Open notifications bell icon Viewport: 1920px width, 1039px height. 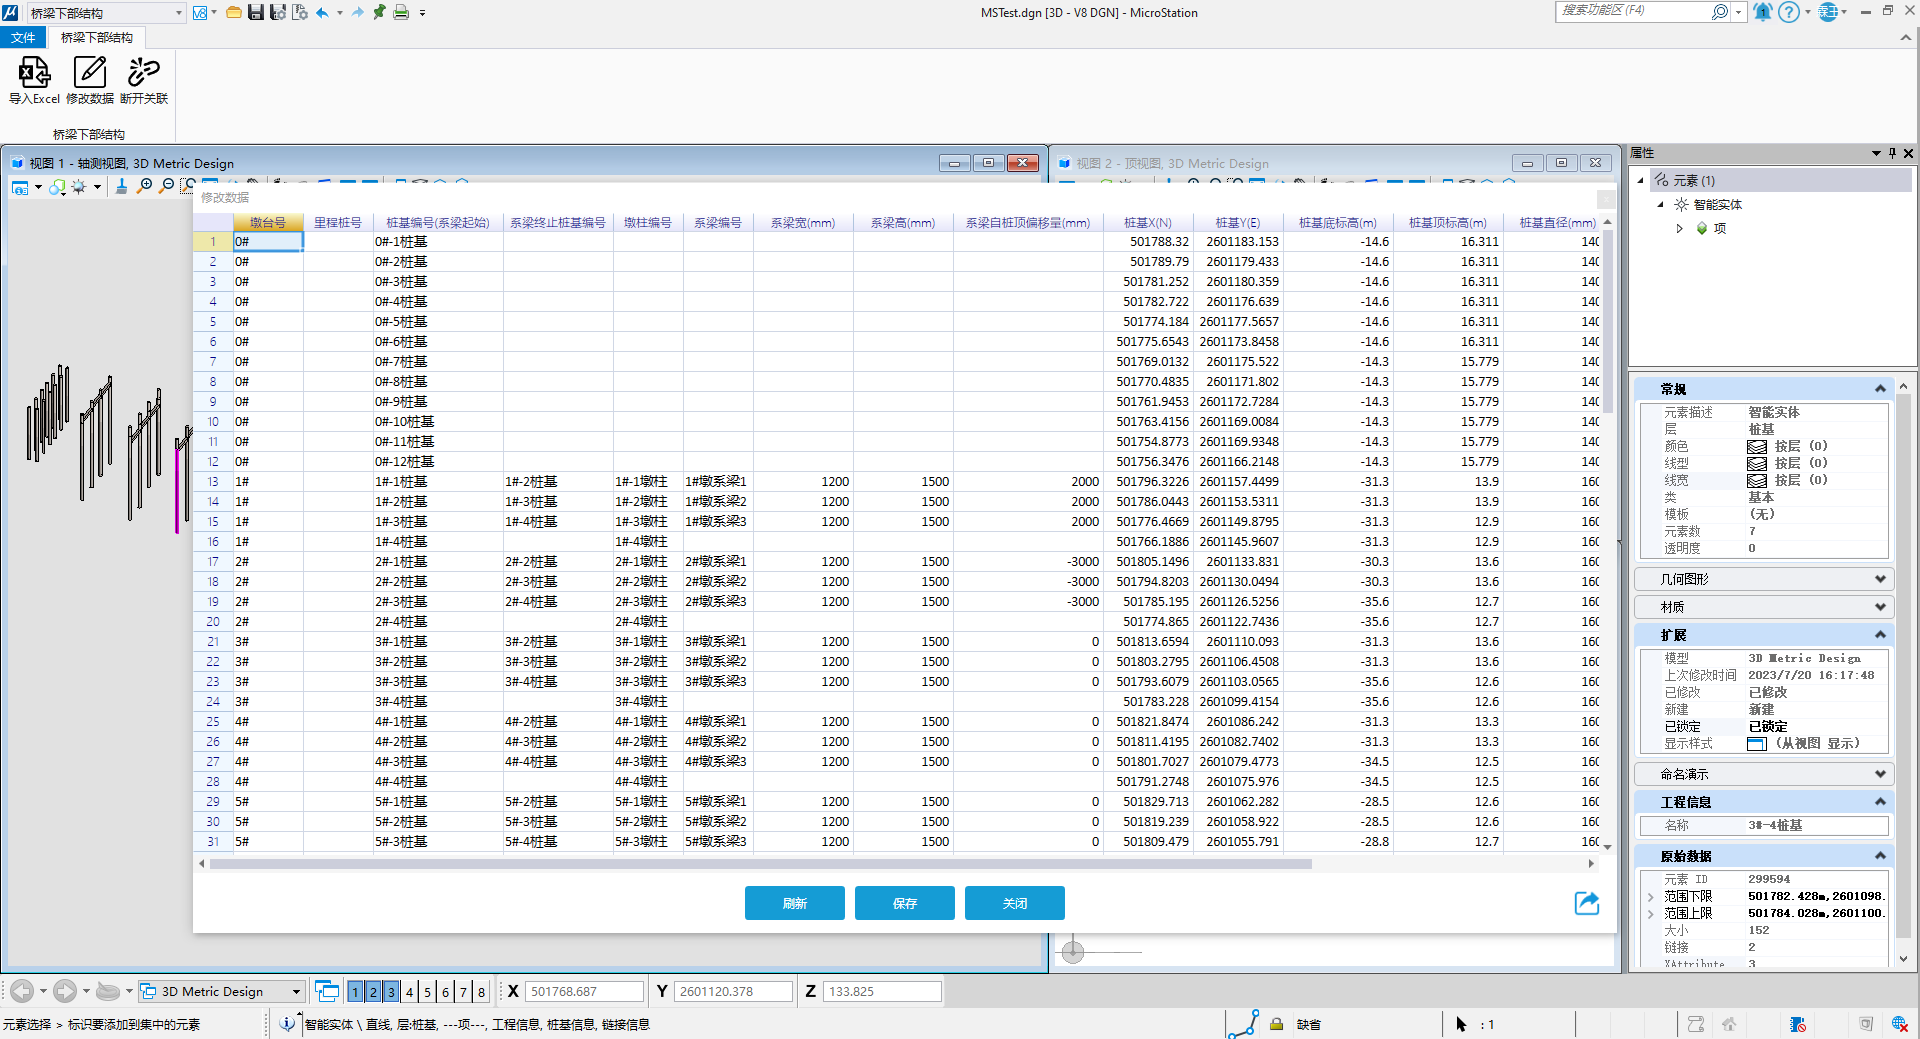tap(1763, 12)
